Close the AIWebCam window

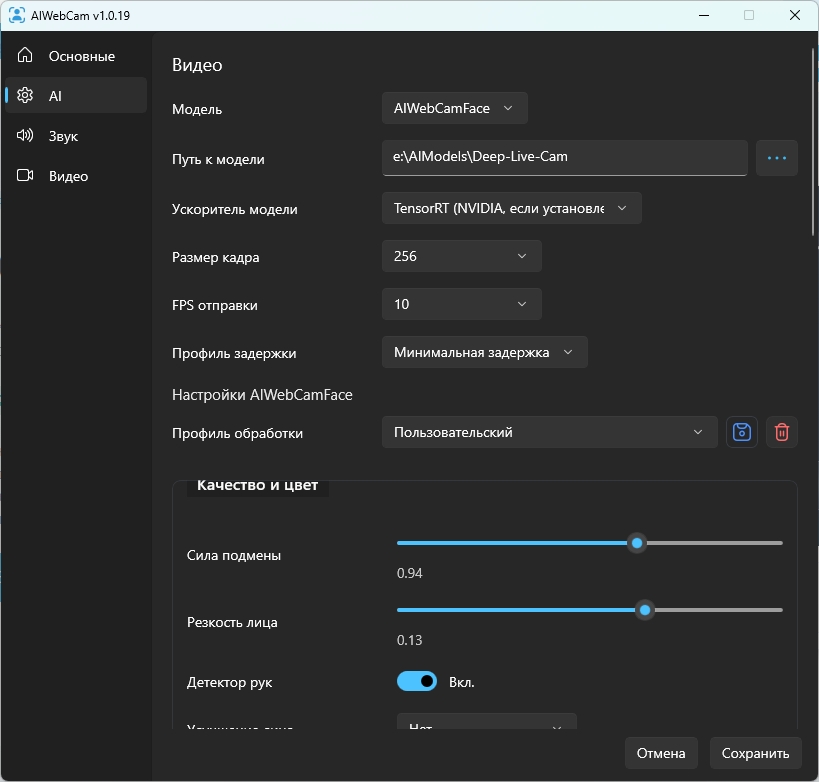pos(794,15)
